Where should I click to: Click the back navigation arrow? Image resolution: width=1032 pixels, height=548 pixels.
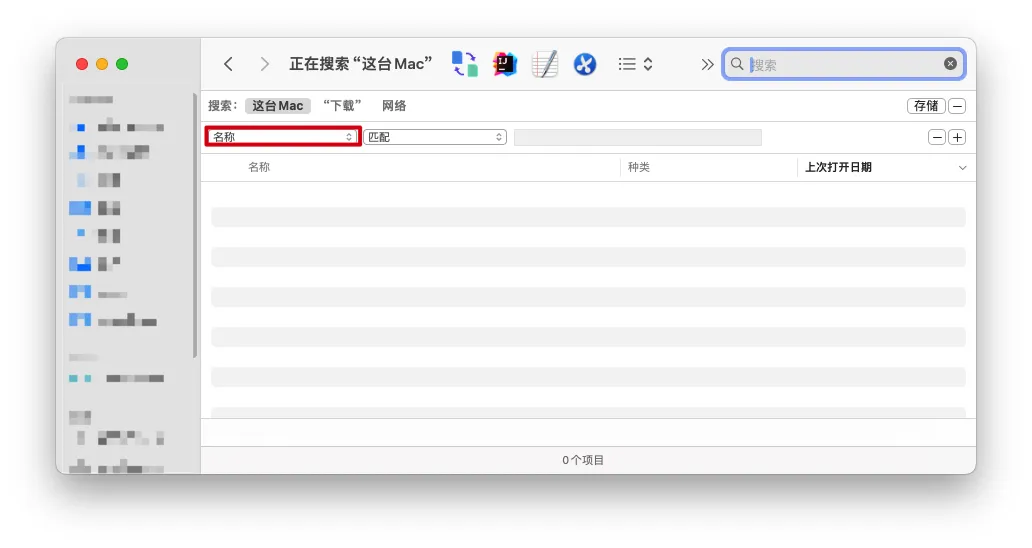click(x=228, y=64)
